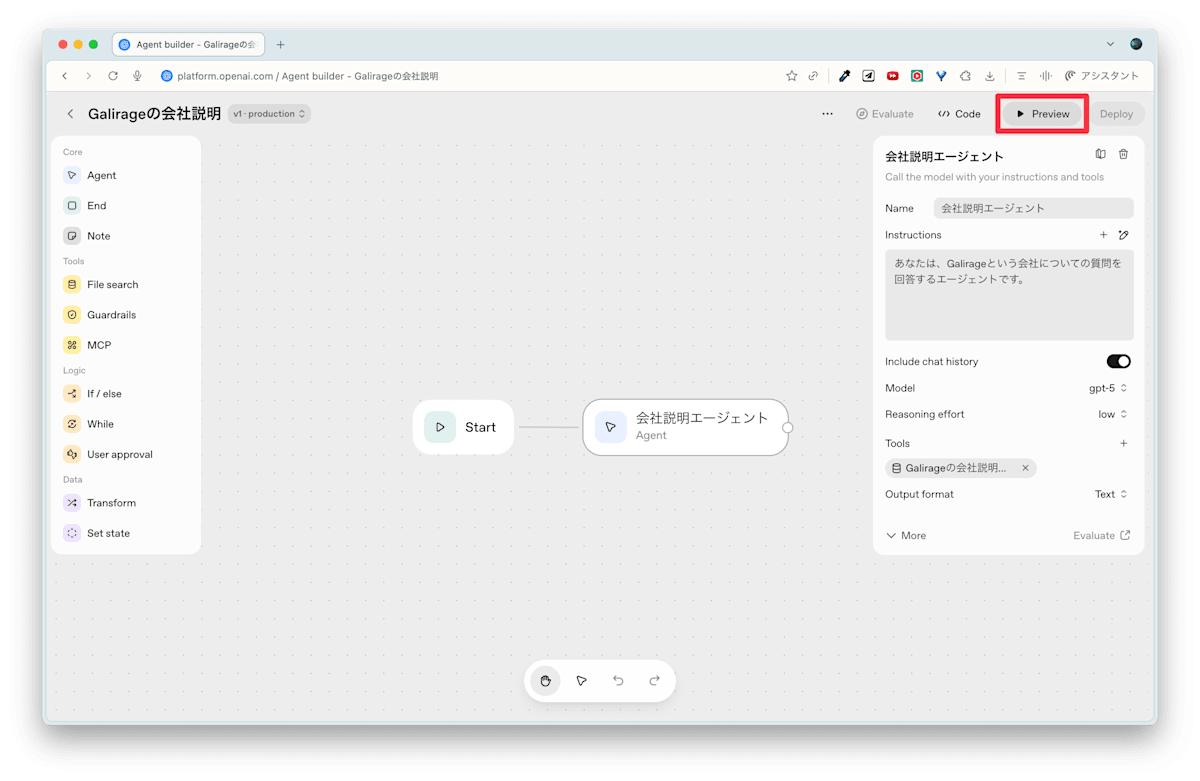Add context with Instructions plus icon
This screenshot has width=1200, height=781.
pos(1104,235)
